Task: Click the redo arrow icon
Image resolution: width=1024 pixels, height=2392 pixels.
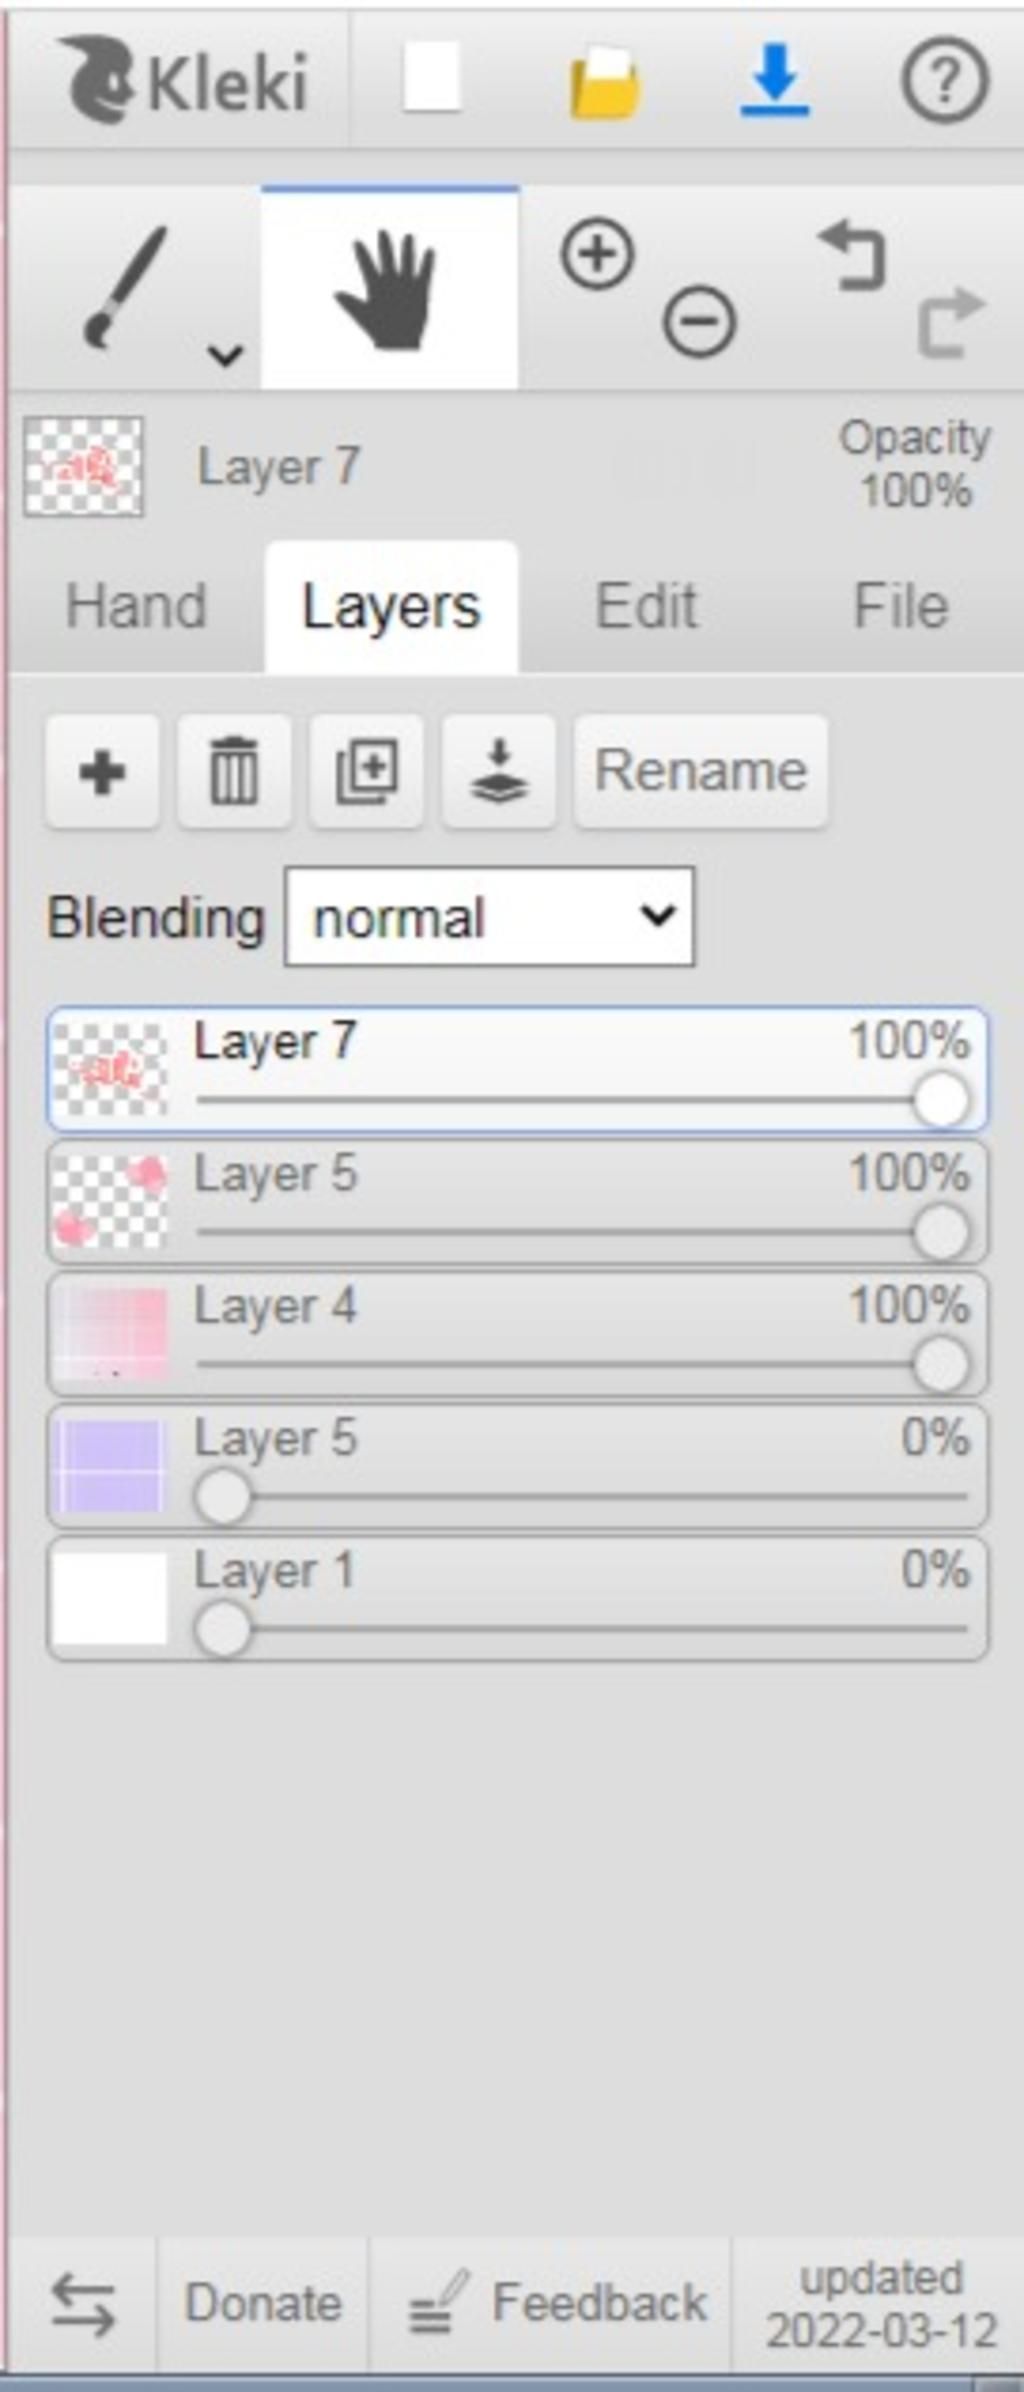Action: [x=950, y=322]
